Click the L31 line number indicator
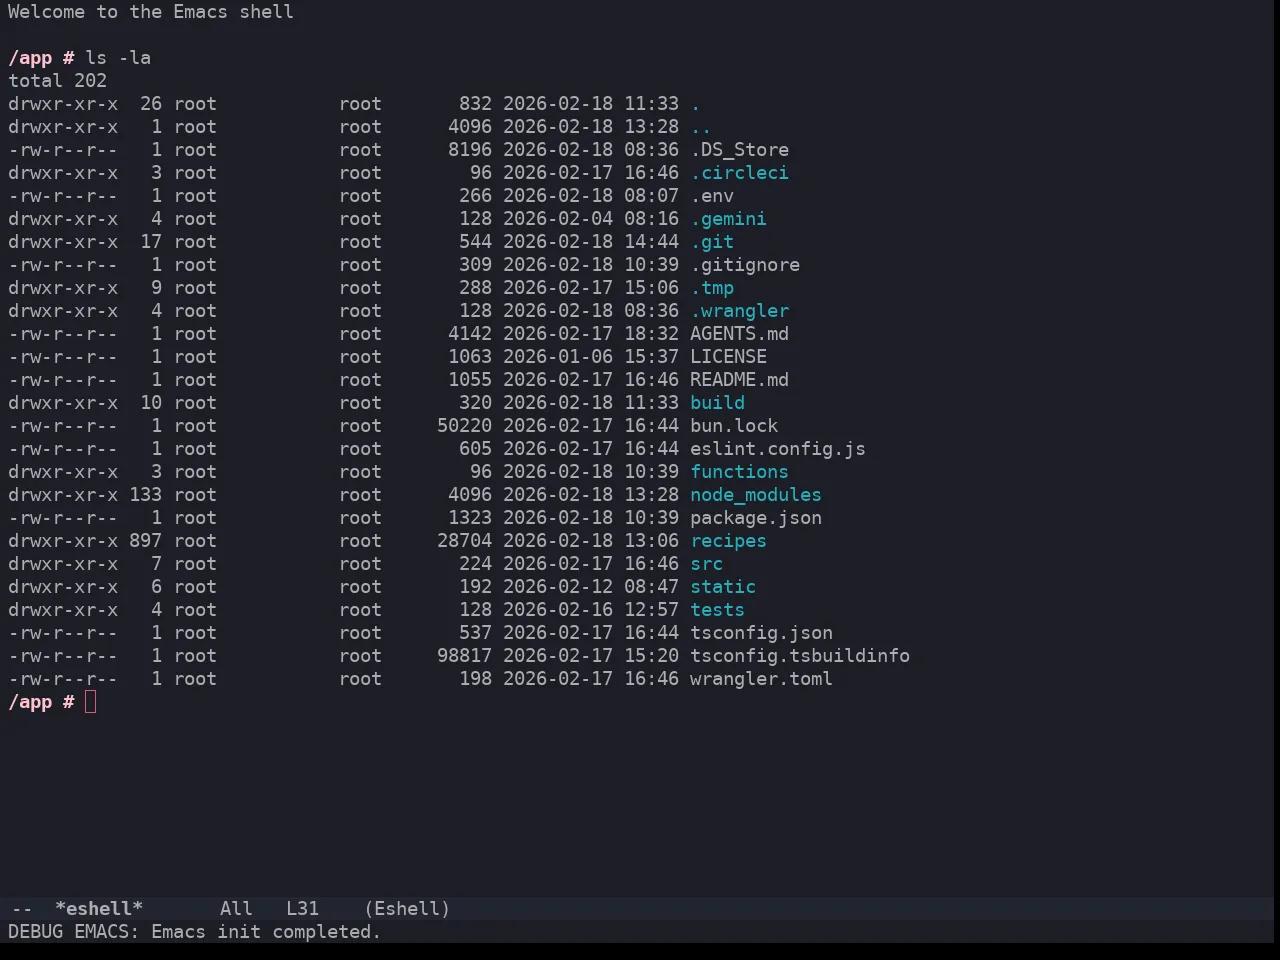Image resolution: width=1280 pixels, height=960 pixels. 302,909
